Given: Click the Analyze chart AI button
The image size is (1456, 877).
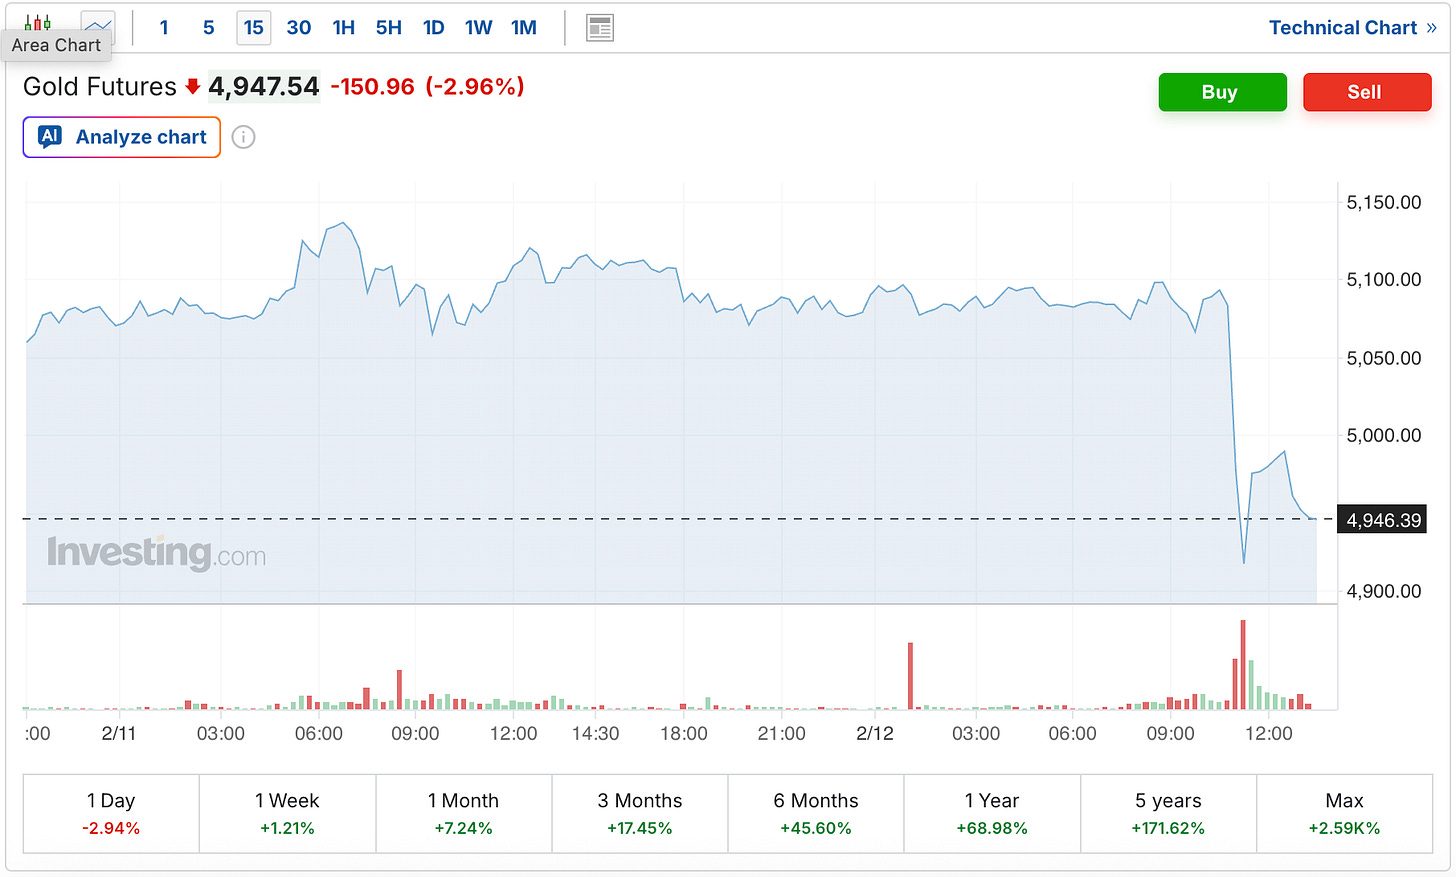Looking at the screenshot, I should (x=122, y=137).
